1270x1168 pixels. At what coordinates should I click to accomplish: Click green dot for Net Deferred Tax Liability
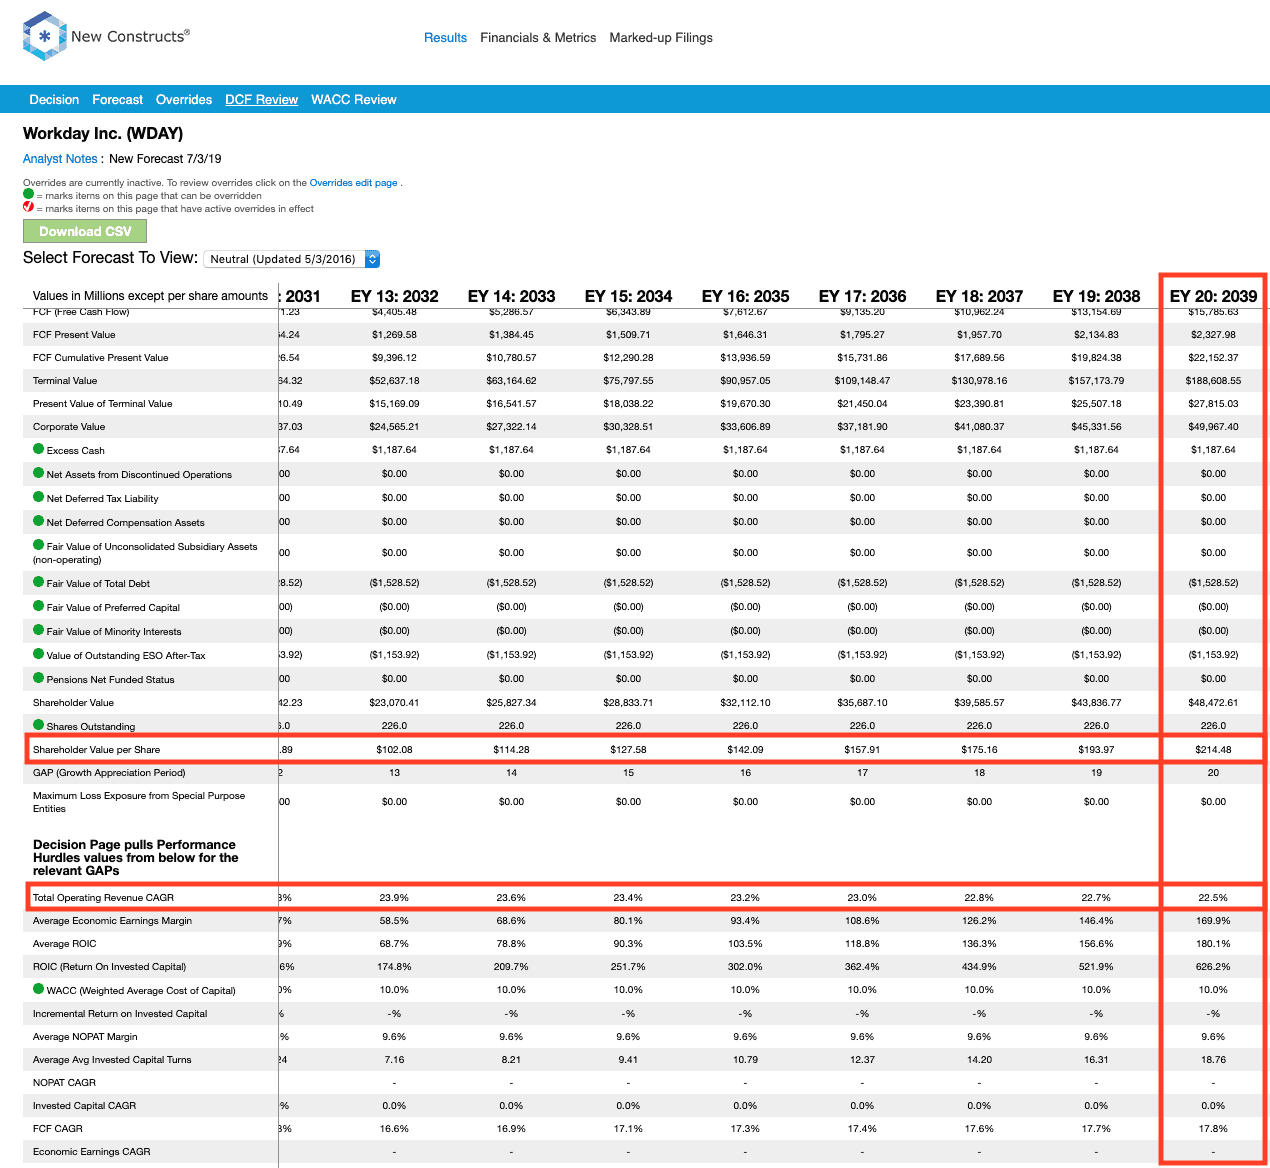(x=39, y=497)
